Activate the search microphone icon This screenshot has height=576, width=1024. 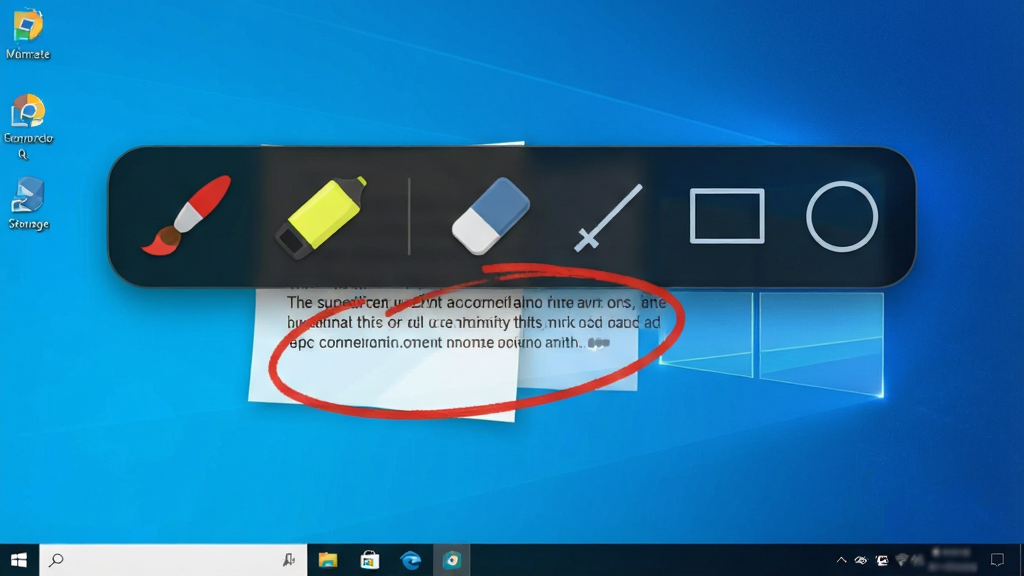(x=289, y=560)
